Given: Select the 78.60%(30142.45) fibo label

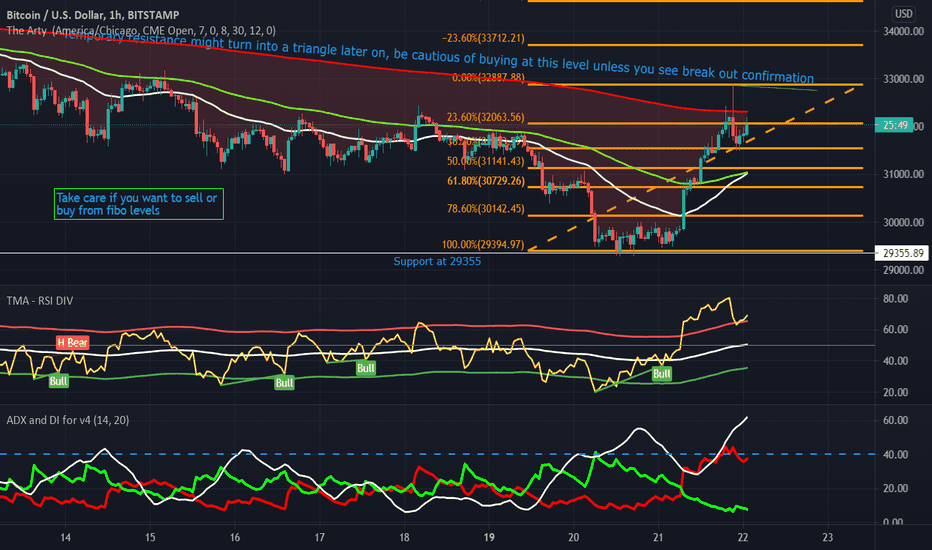Looking at the screenshot, I should (486, 209).
